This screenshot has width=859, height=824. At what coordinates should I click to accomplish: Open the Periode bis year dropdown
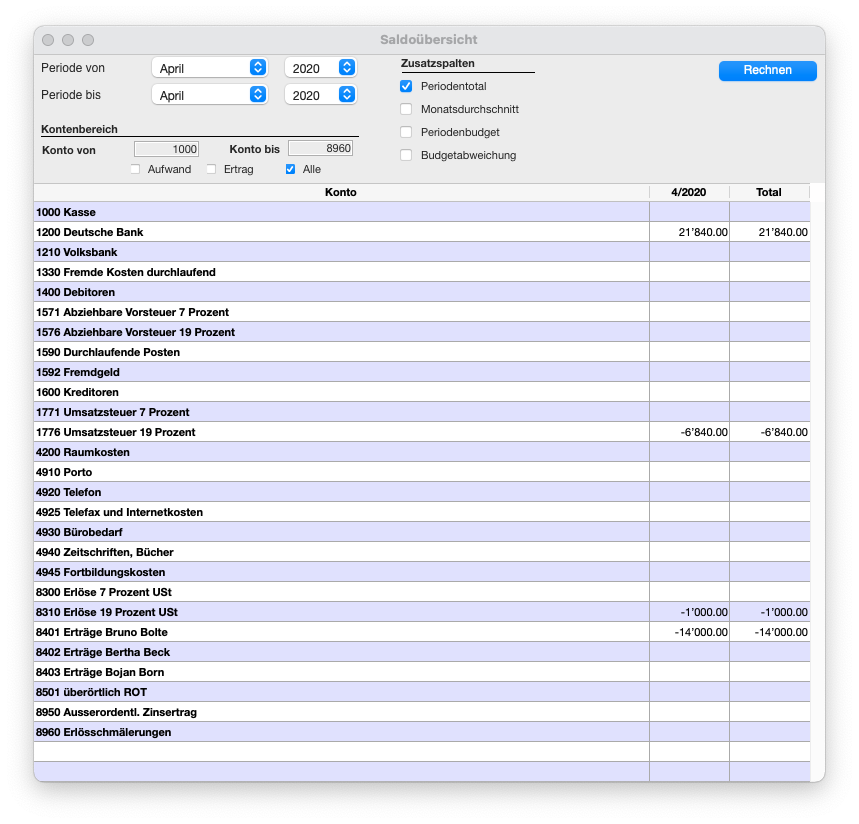321,95
